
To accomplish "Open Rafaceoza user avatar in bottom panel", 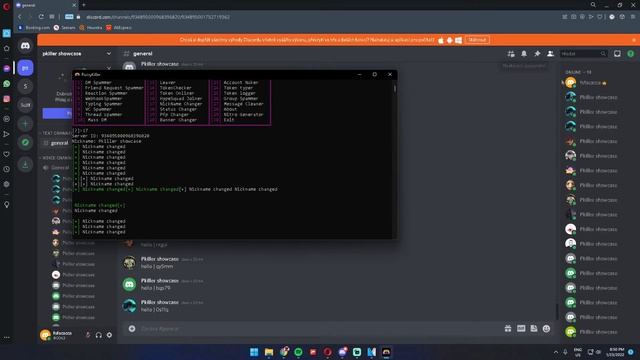I will click(x=45, y=335).
